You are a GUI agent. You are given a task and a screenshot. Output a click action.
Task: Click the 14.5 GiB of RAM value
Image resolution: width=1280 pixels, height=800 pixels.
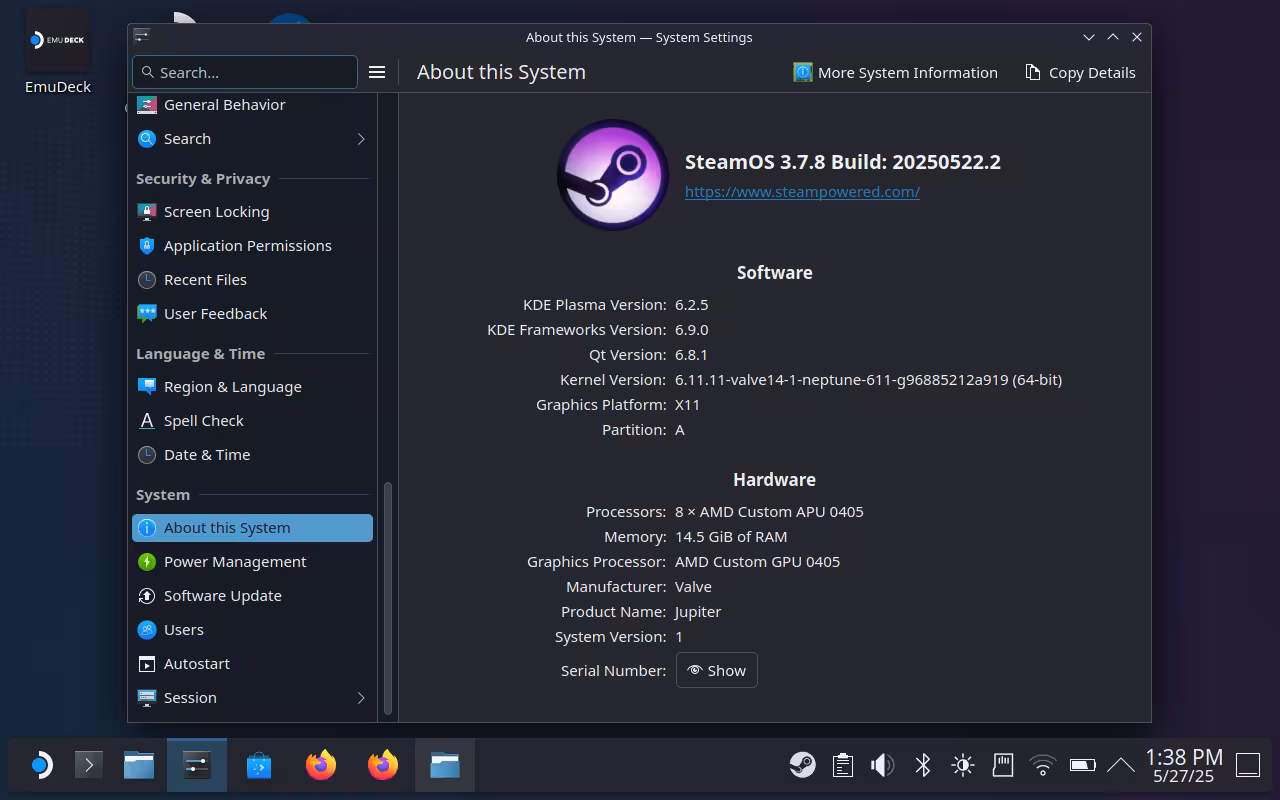coord(731,537)
